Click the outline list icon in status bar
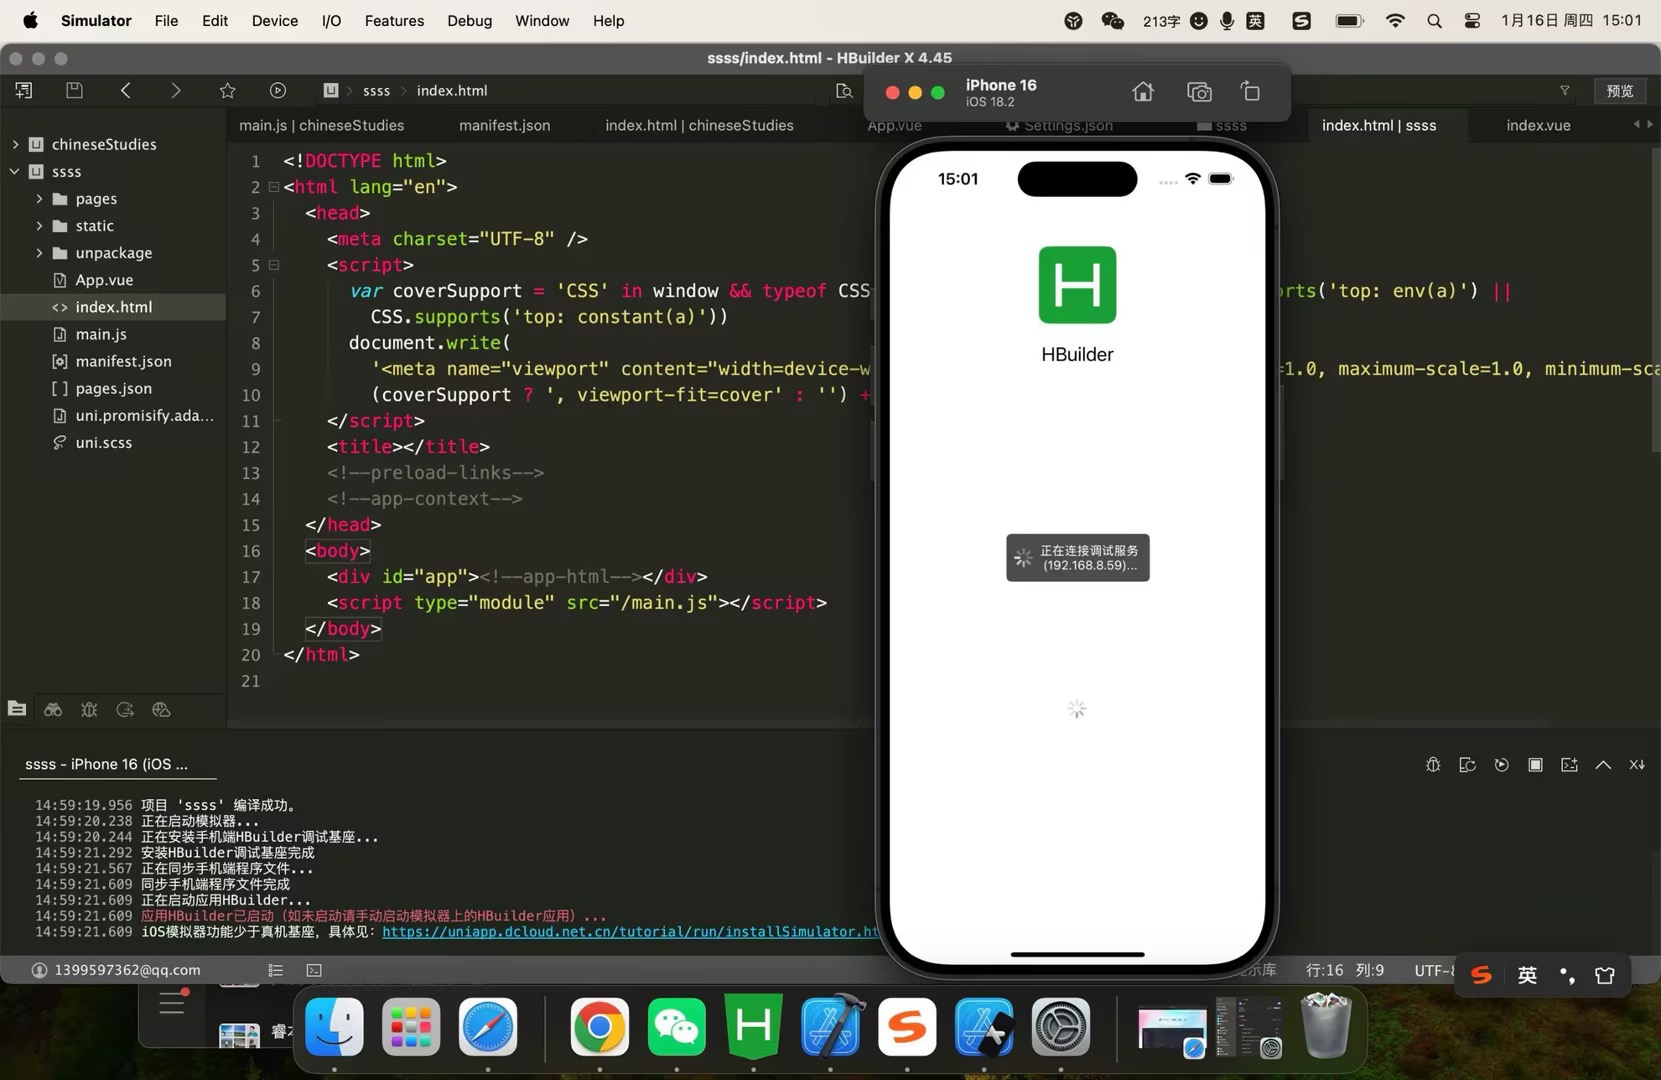This screenshot has width=1661, height=1080. (x=276, y=970)
